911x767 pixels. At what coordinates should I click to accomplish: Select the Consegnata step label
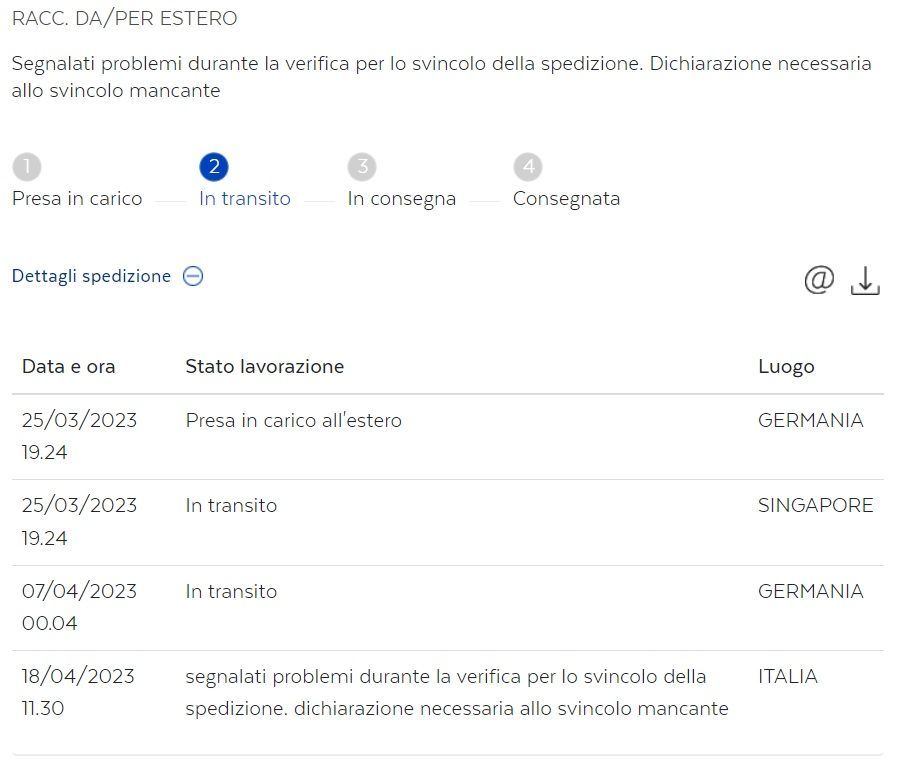click(x=566, y=199)
